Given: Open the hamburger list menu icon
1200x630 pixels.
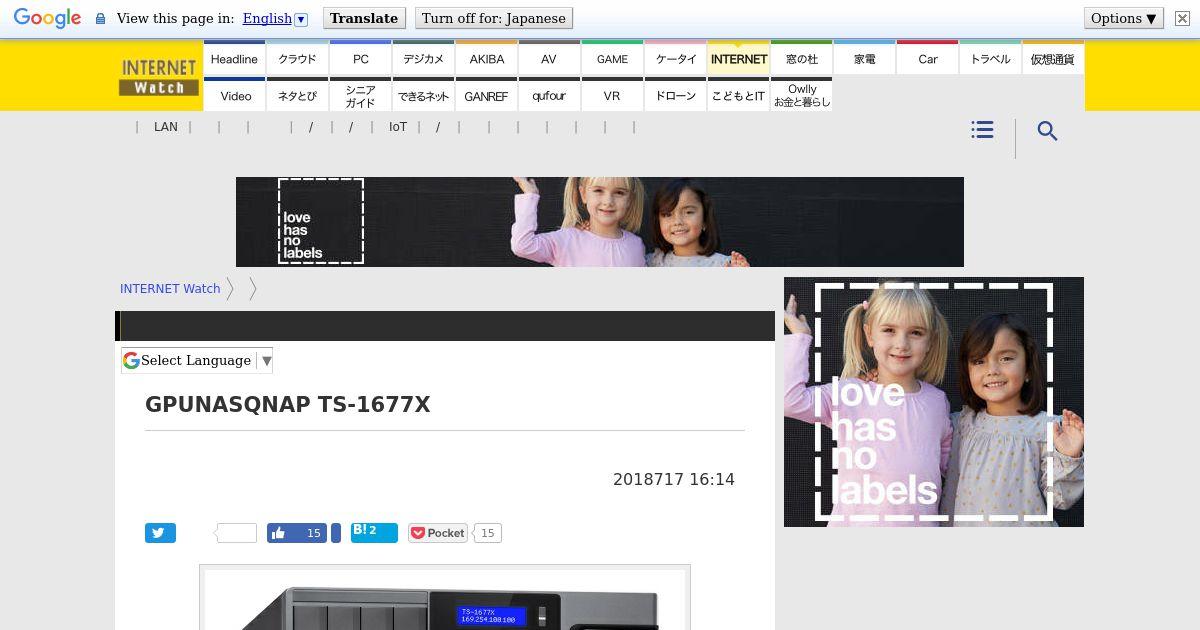Looking at the screenshot, I should pos(982,130).
